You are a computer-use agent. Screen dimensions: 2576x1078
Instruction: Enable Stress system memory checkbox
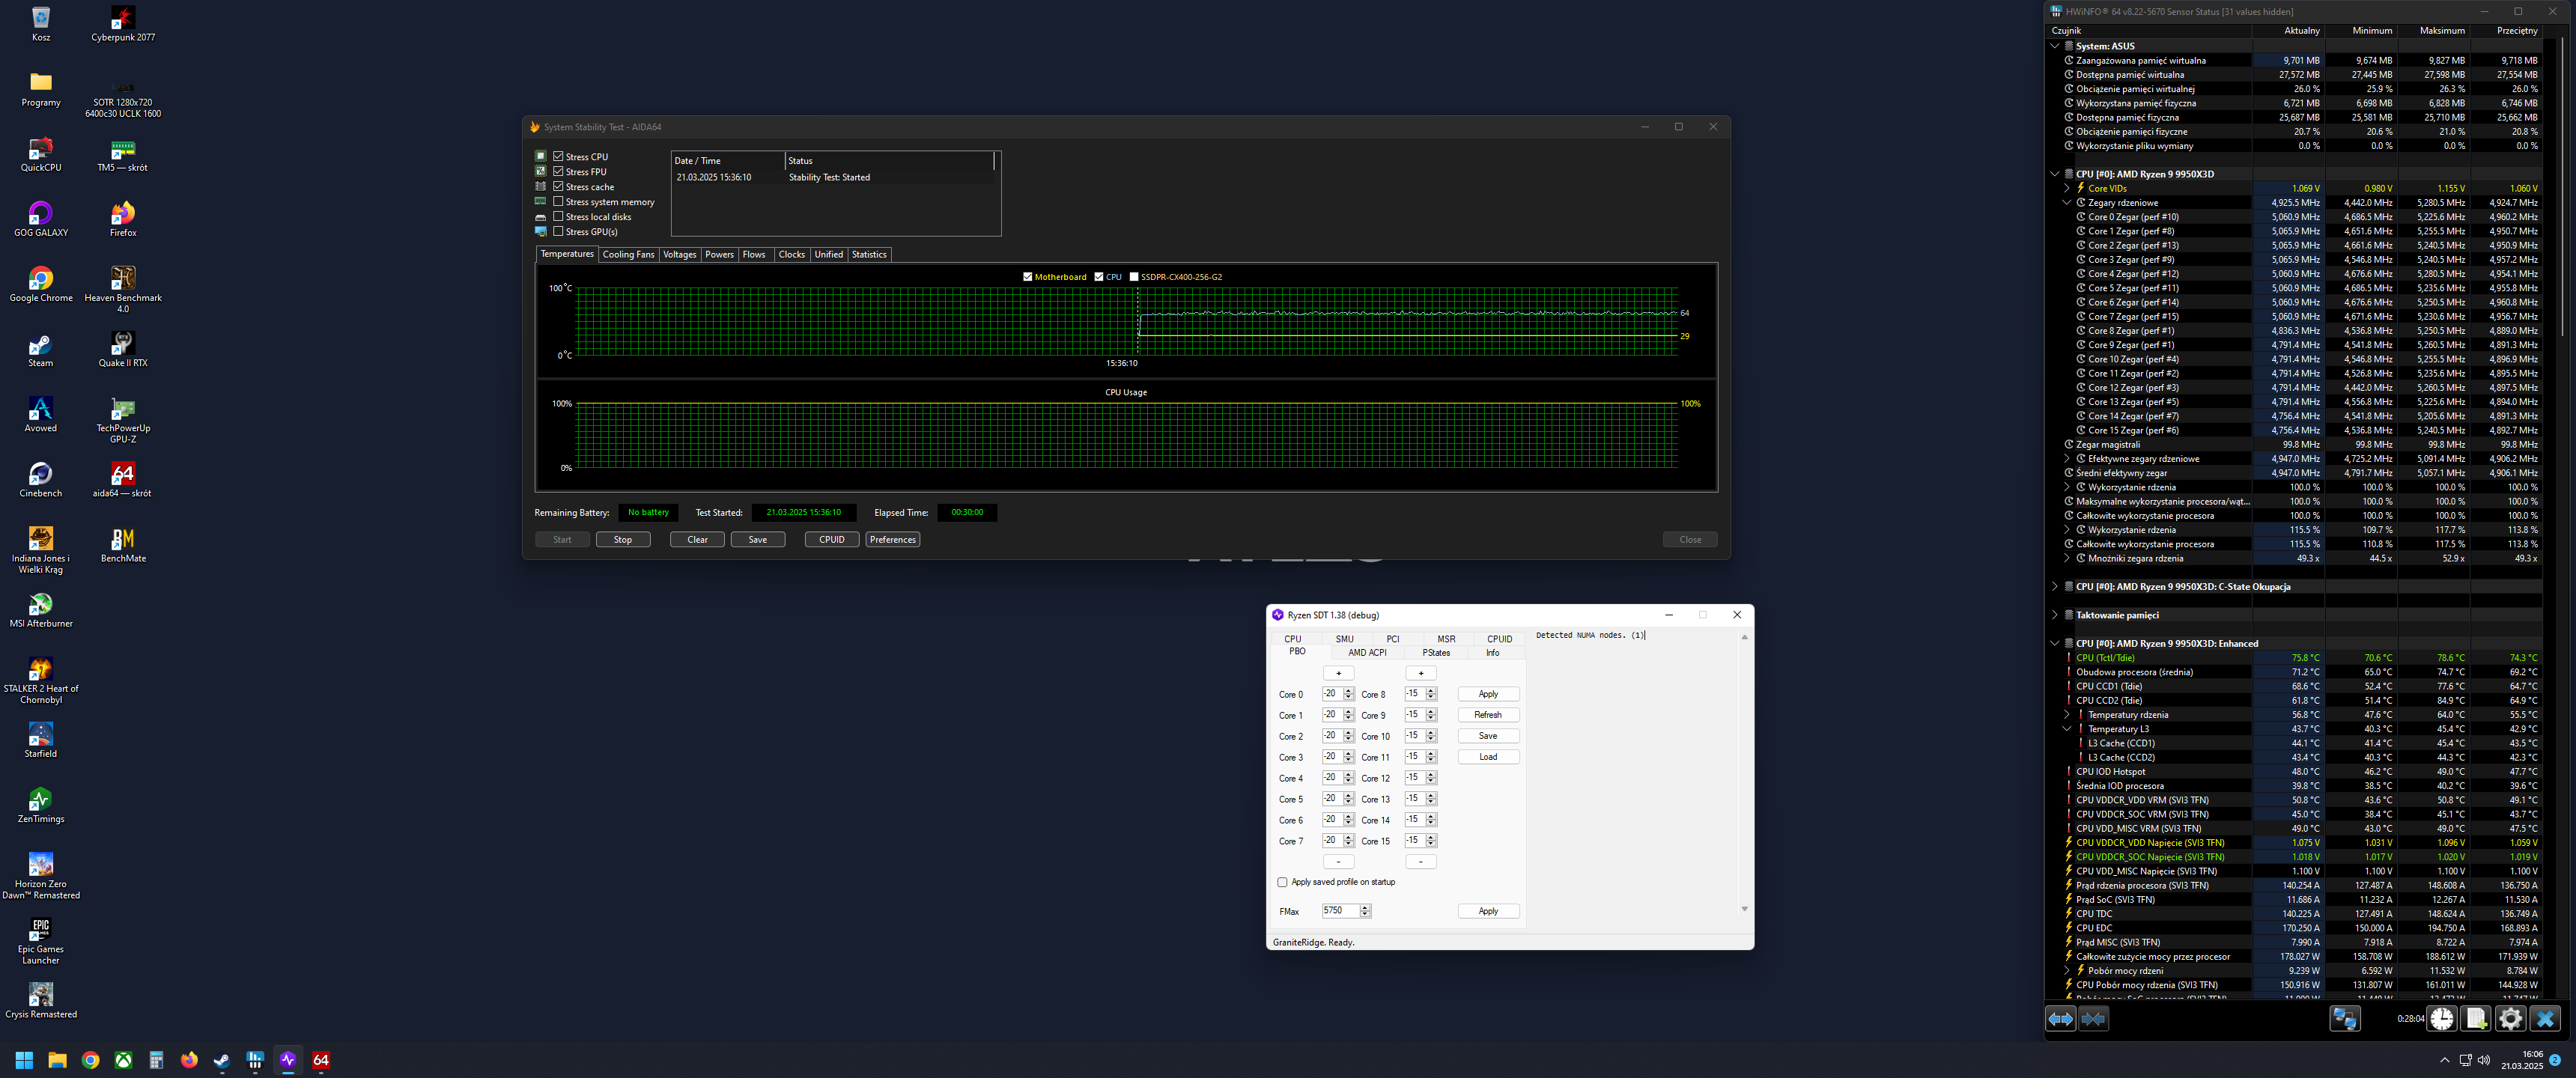click(x=559, y=202)
